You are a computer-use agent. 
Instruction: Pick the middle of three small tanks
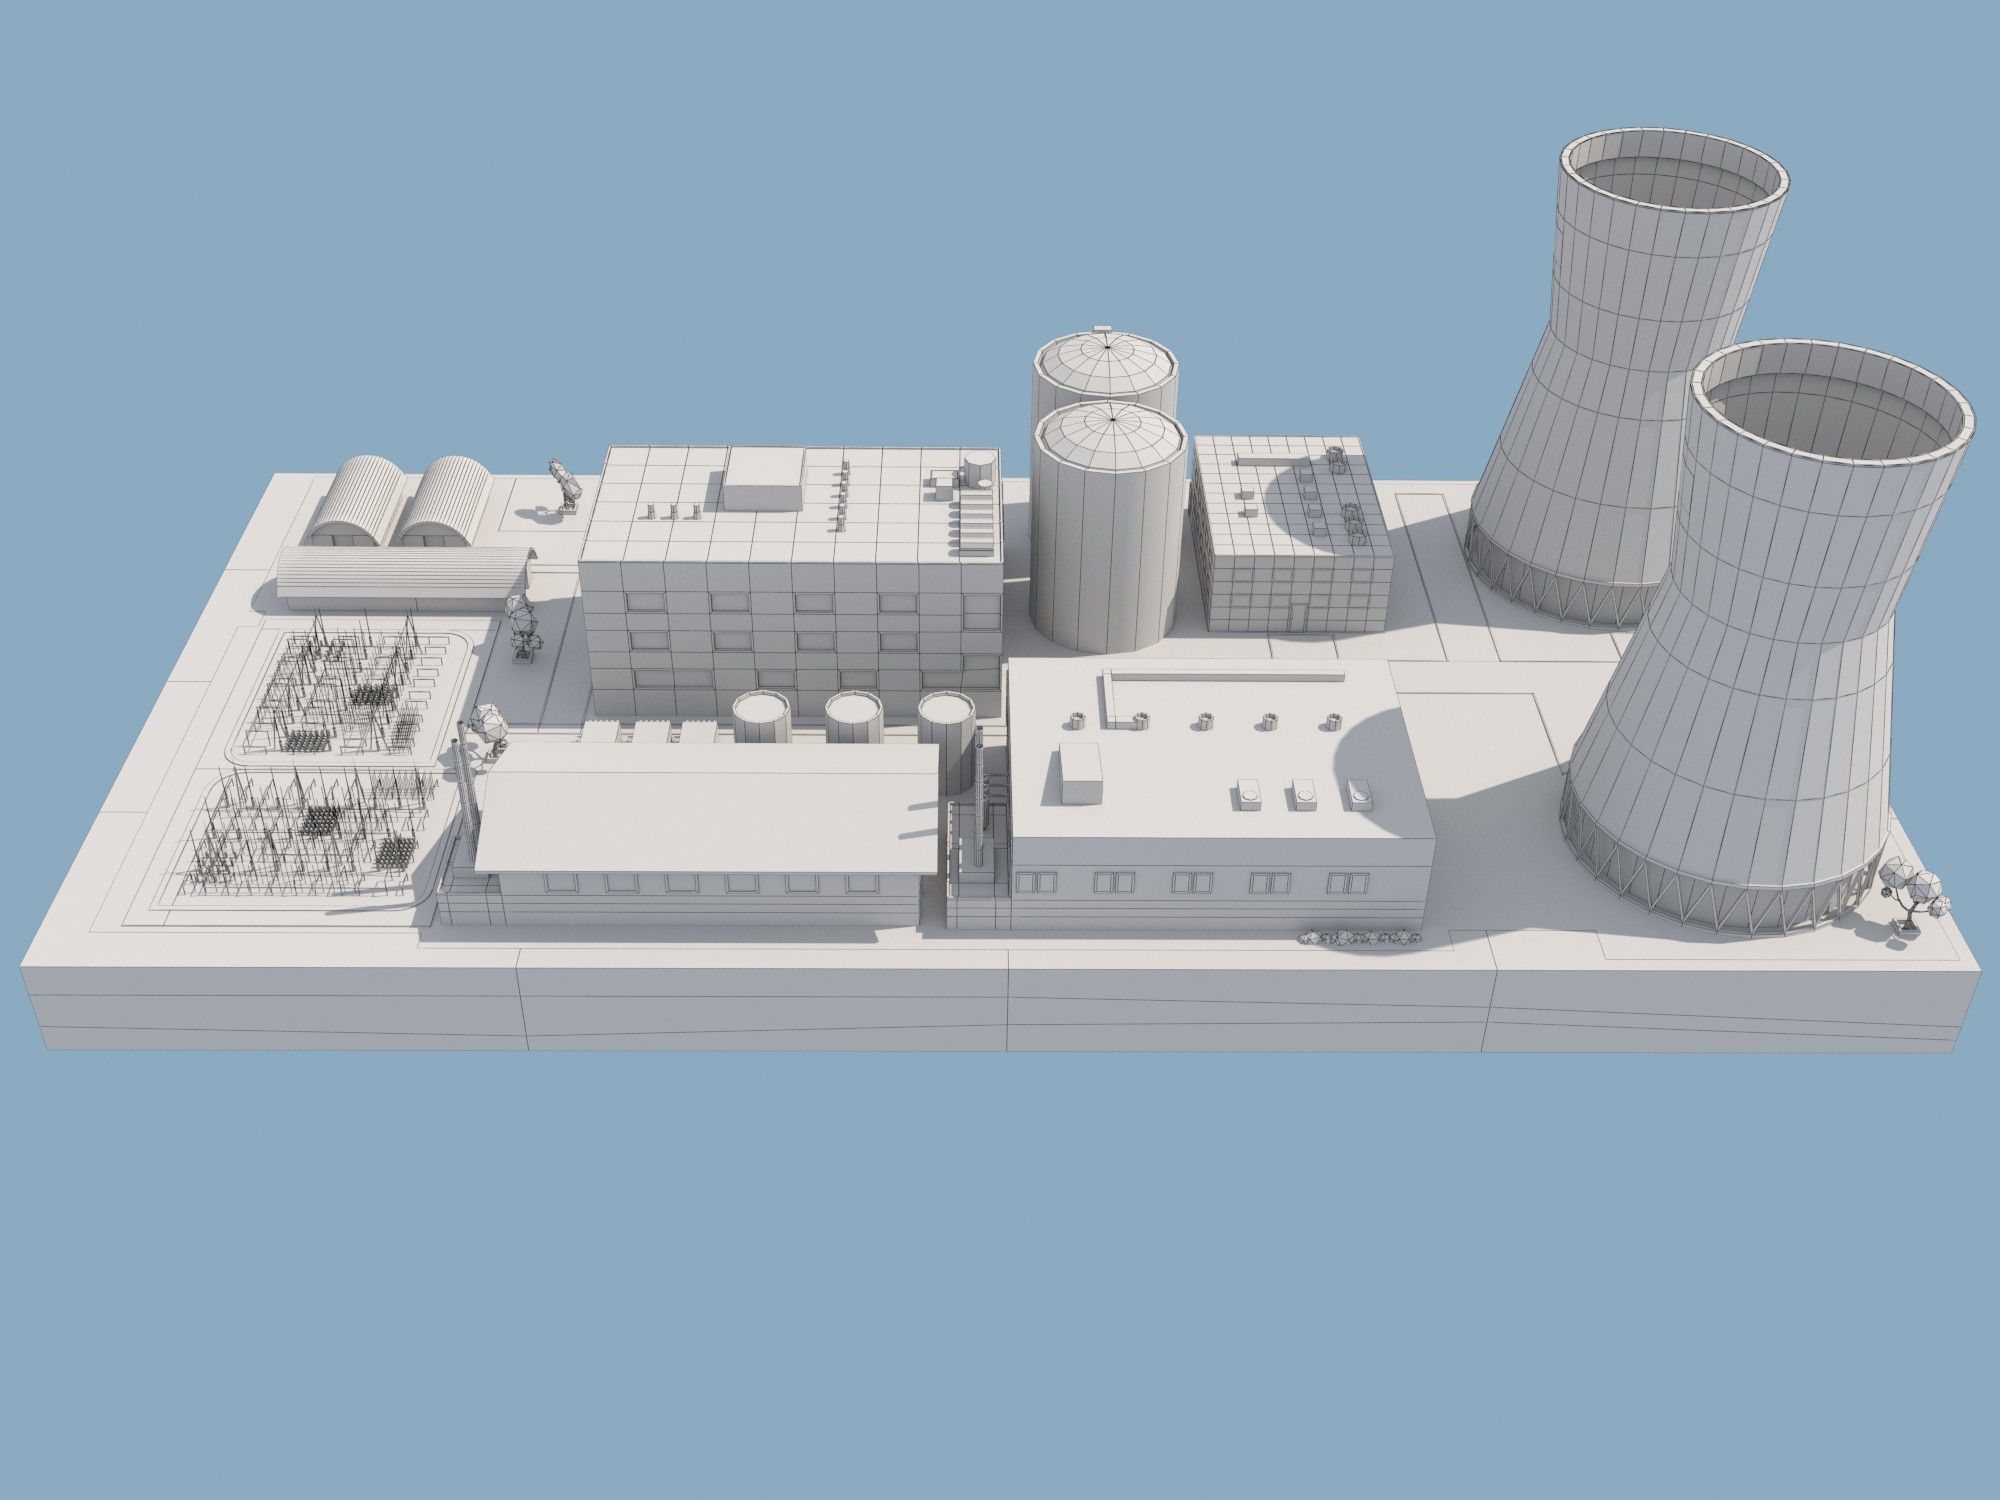[855, 718]
